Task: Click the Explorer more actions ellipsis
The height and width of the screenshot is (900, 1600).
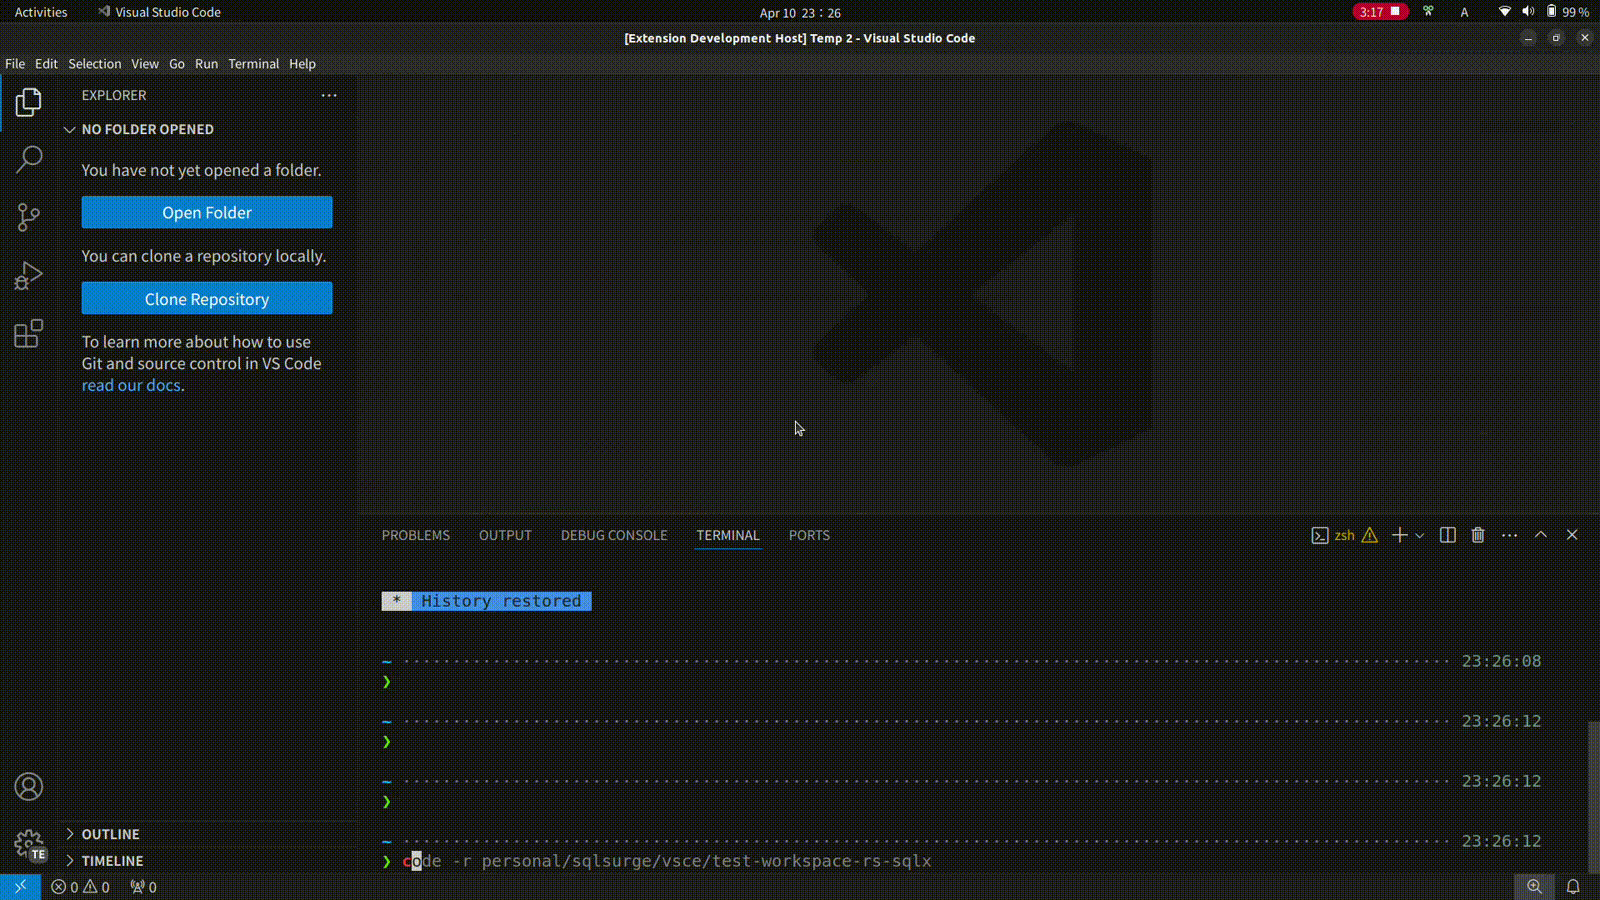Action: pos(329,95)
